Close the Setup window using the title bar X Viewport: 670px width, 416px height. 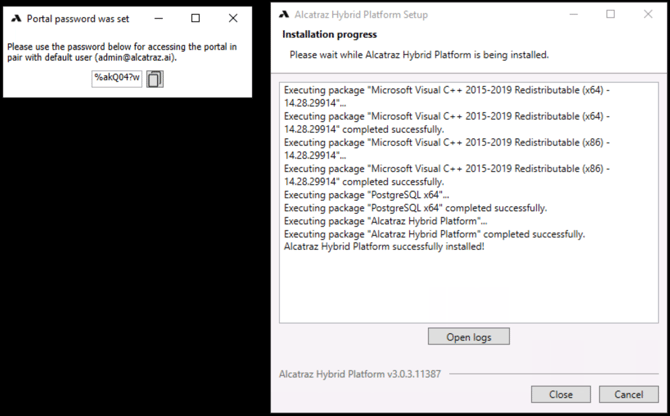point(648,15)
